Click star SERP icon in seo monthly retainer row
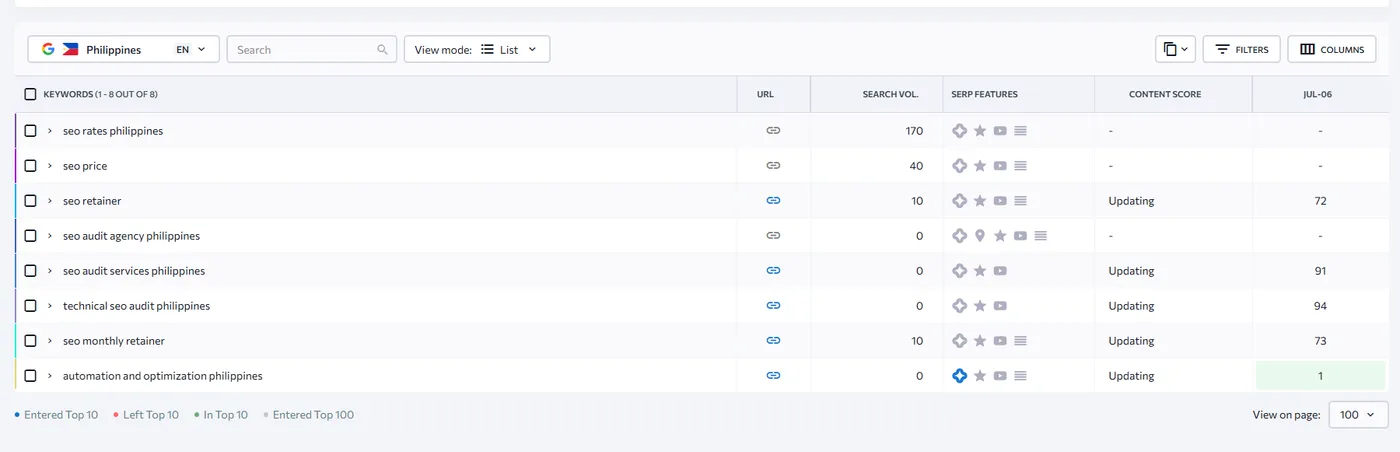The height and width of the screenshot is (452, 1400). click(x=980, y=341)
